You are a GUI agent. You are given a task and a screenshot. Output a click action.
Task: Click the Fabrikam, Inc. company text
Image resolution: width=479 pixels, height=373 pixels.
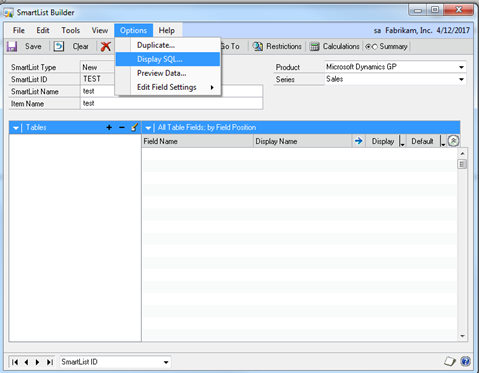(409, 30)
